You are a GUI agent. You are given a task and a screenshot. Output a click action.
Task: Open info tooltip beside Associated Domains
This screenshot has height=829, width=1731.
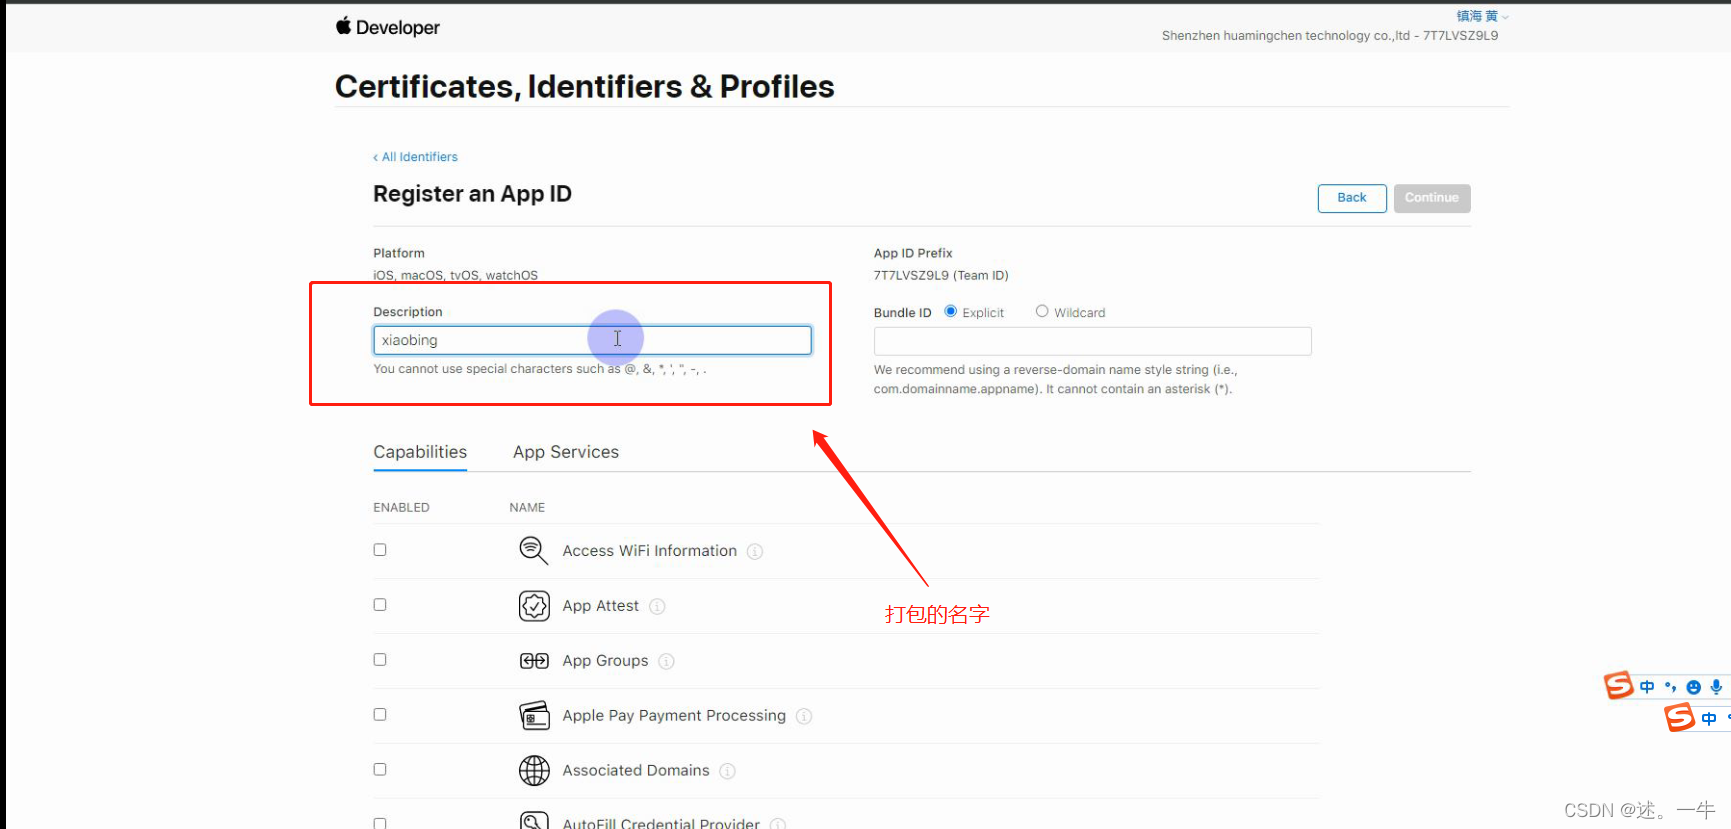(727, 771)
